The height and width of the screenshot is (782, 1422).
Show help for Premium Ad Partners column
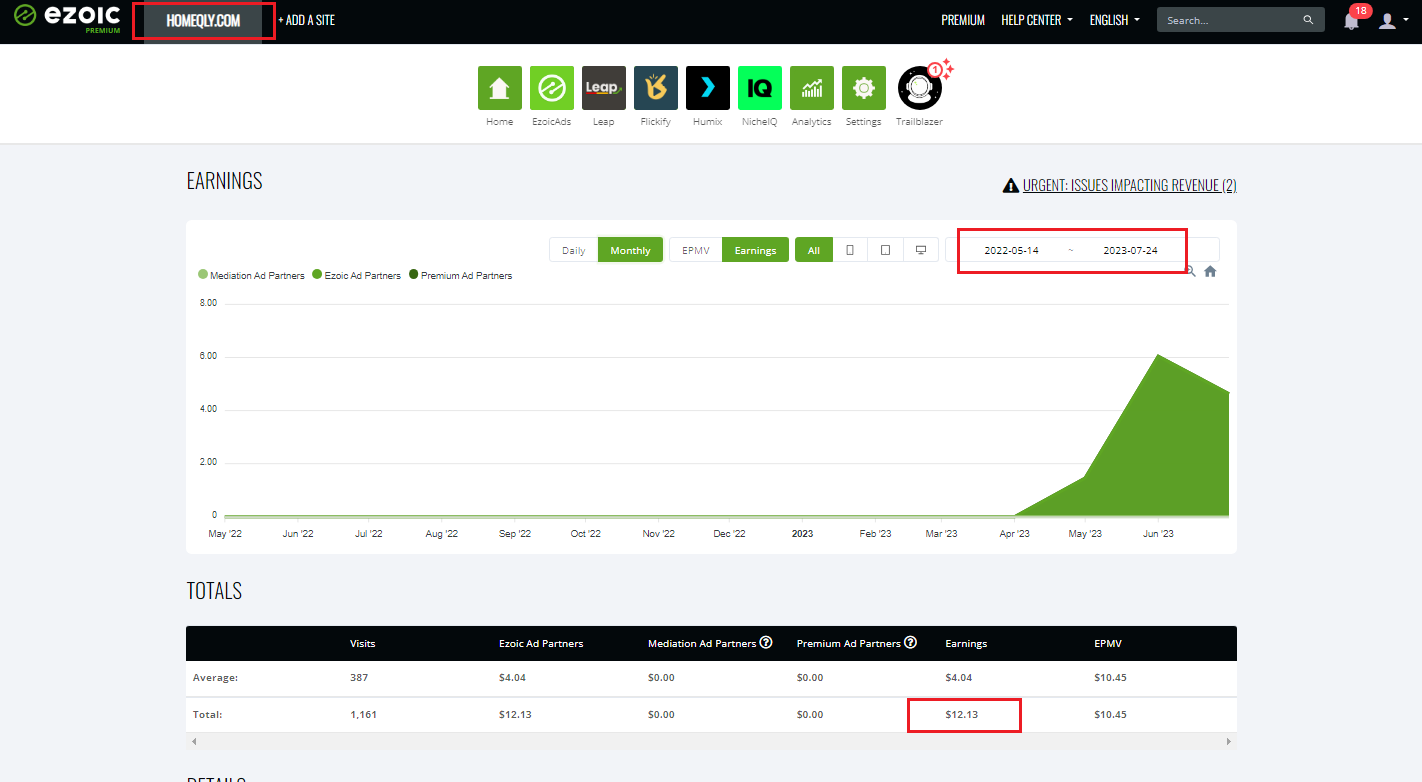911,642
